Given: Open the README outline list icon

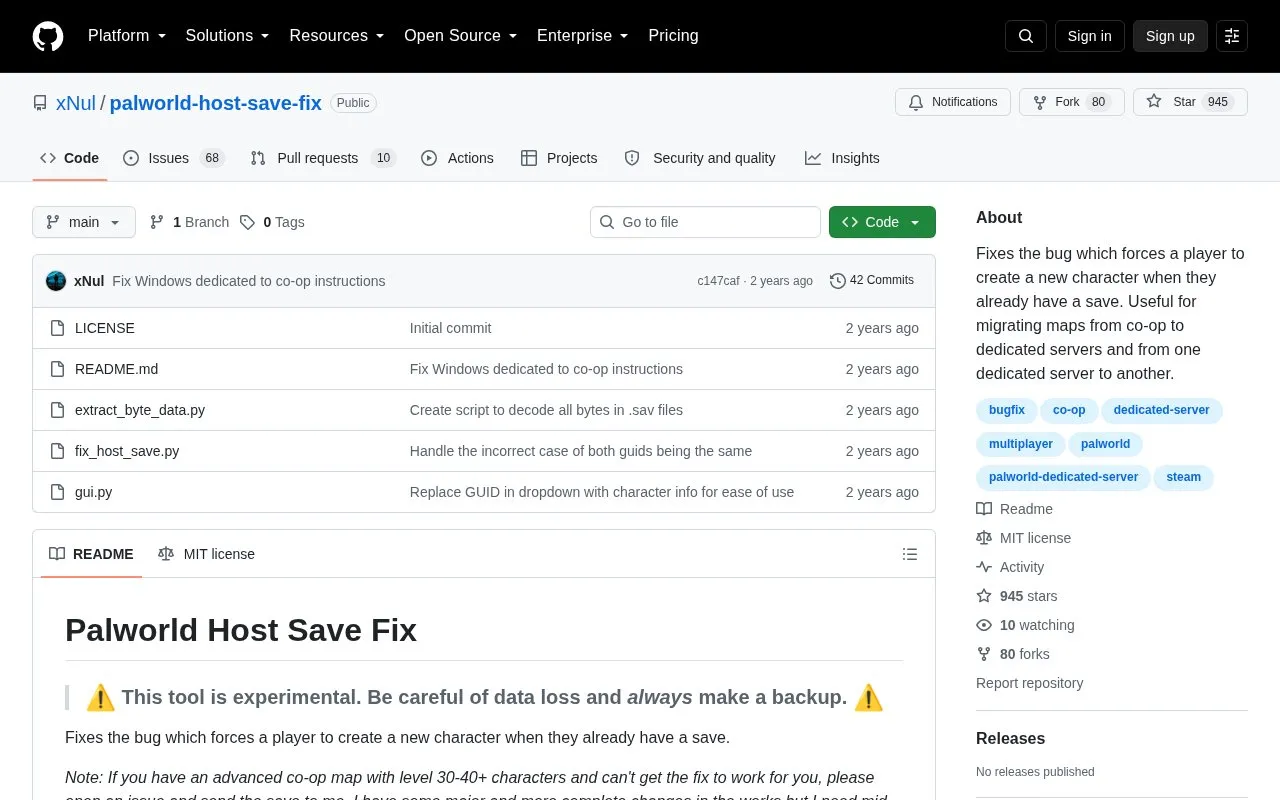Looking at the screenshot, I should click(910, 554).
